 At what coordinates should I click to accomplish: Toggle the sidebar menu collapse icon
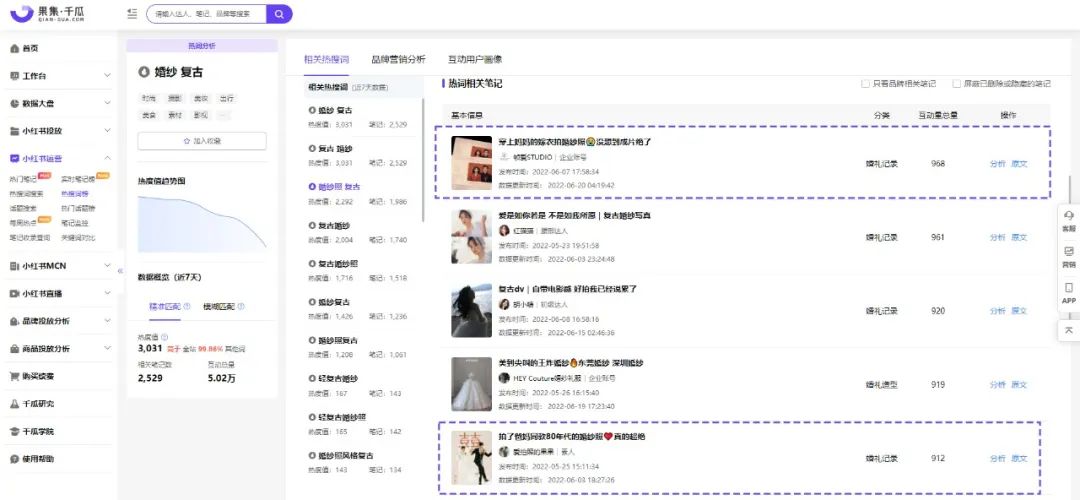point(132,13)
